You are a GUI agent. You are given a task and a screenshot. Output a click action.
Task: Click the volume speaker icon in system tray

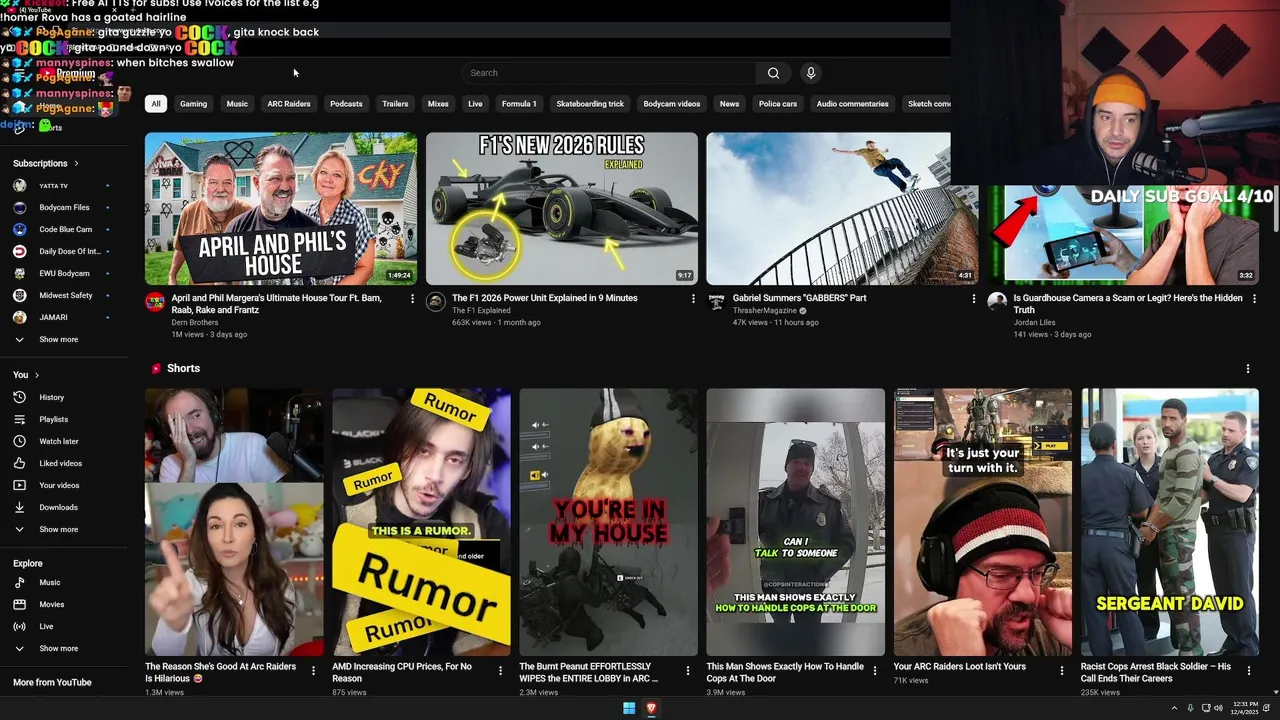tap(1220, 708)
